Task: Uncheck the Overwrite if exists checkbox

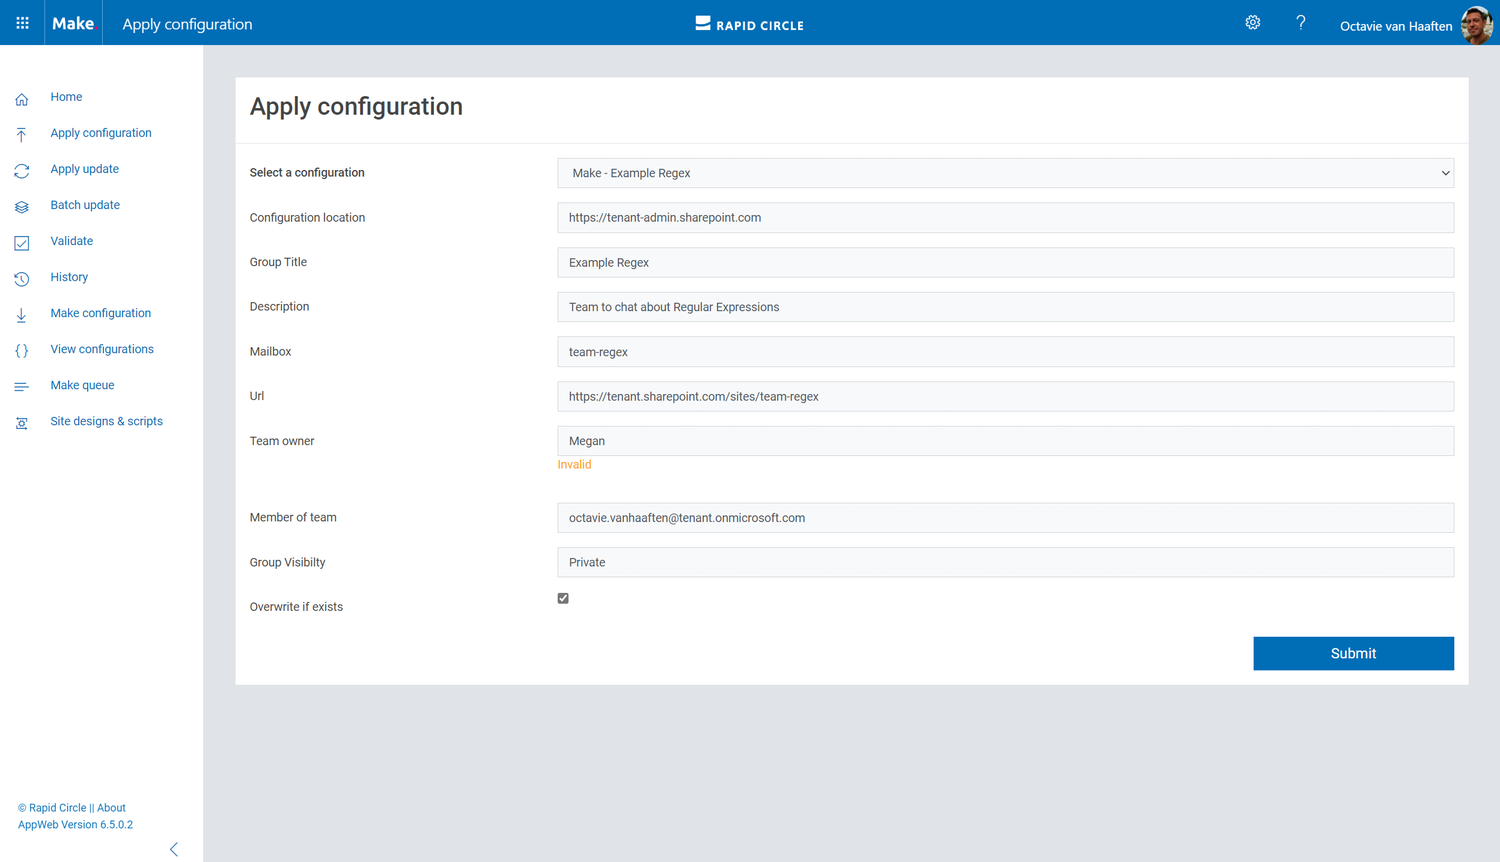Action: pyautogui.click(x=563, y=598)
